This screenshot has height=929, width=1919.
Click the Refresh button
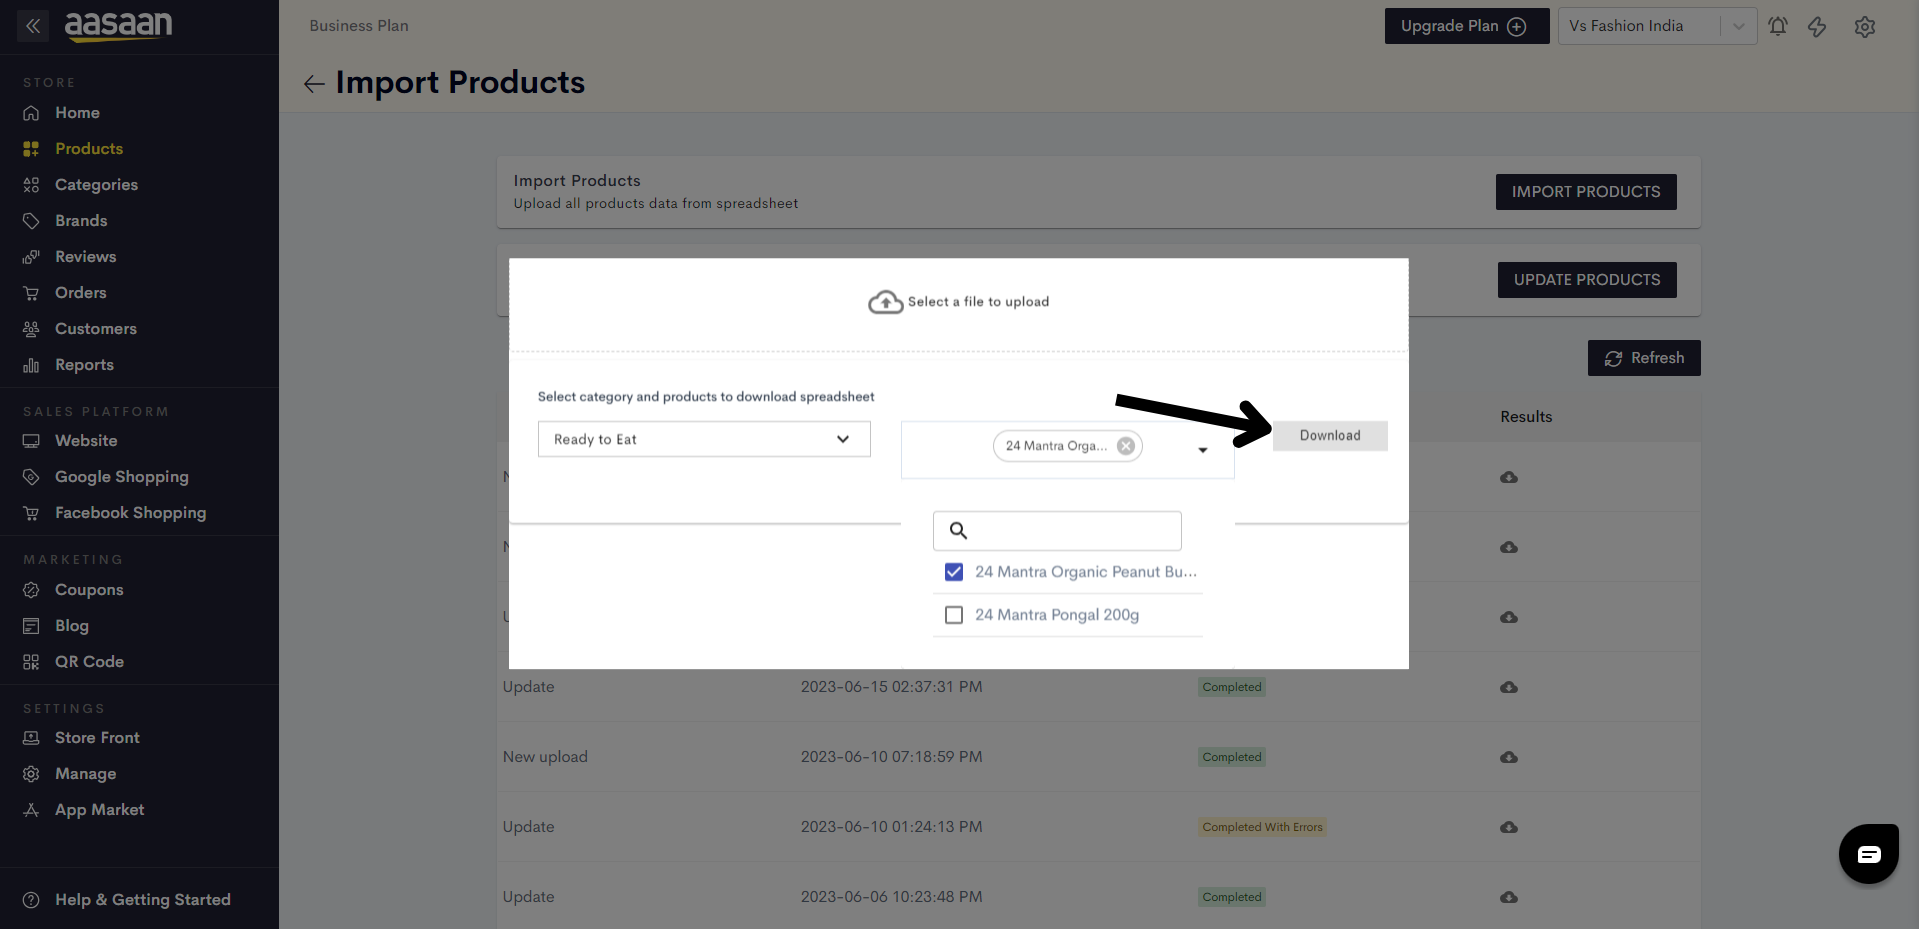1644,358
